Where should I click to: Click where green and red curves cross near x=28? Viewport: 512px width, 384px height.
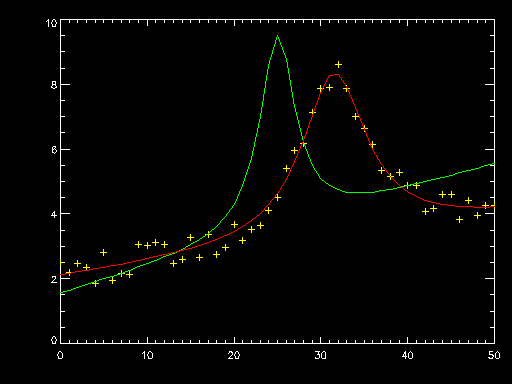(303, 144)
